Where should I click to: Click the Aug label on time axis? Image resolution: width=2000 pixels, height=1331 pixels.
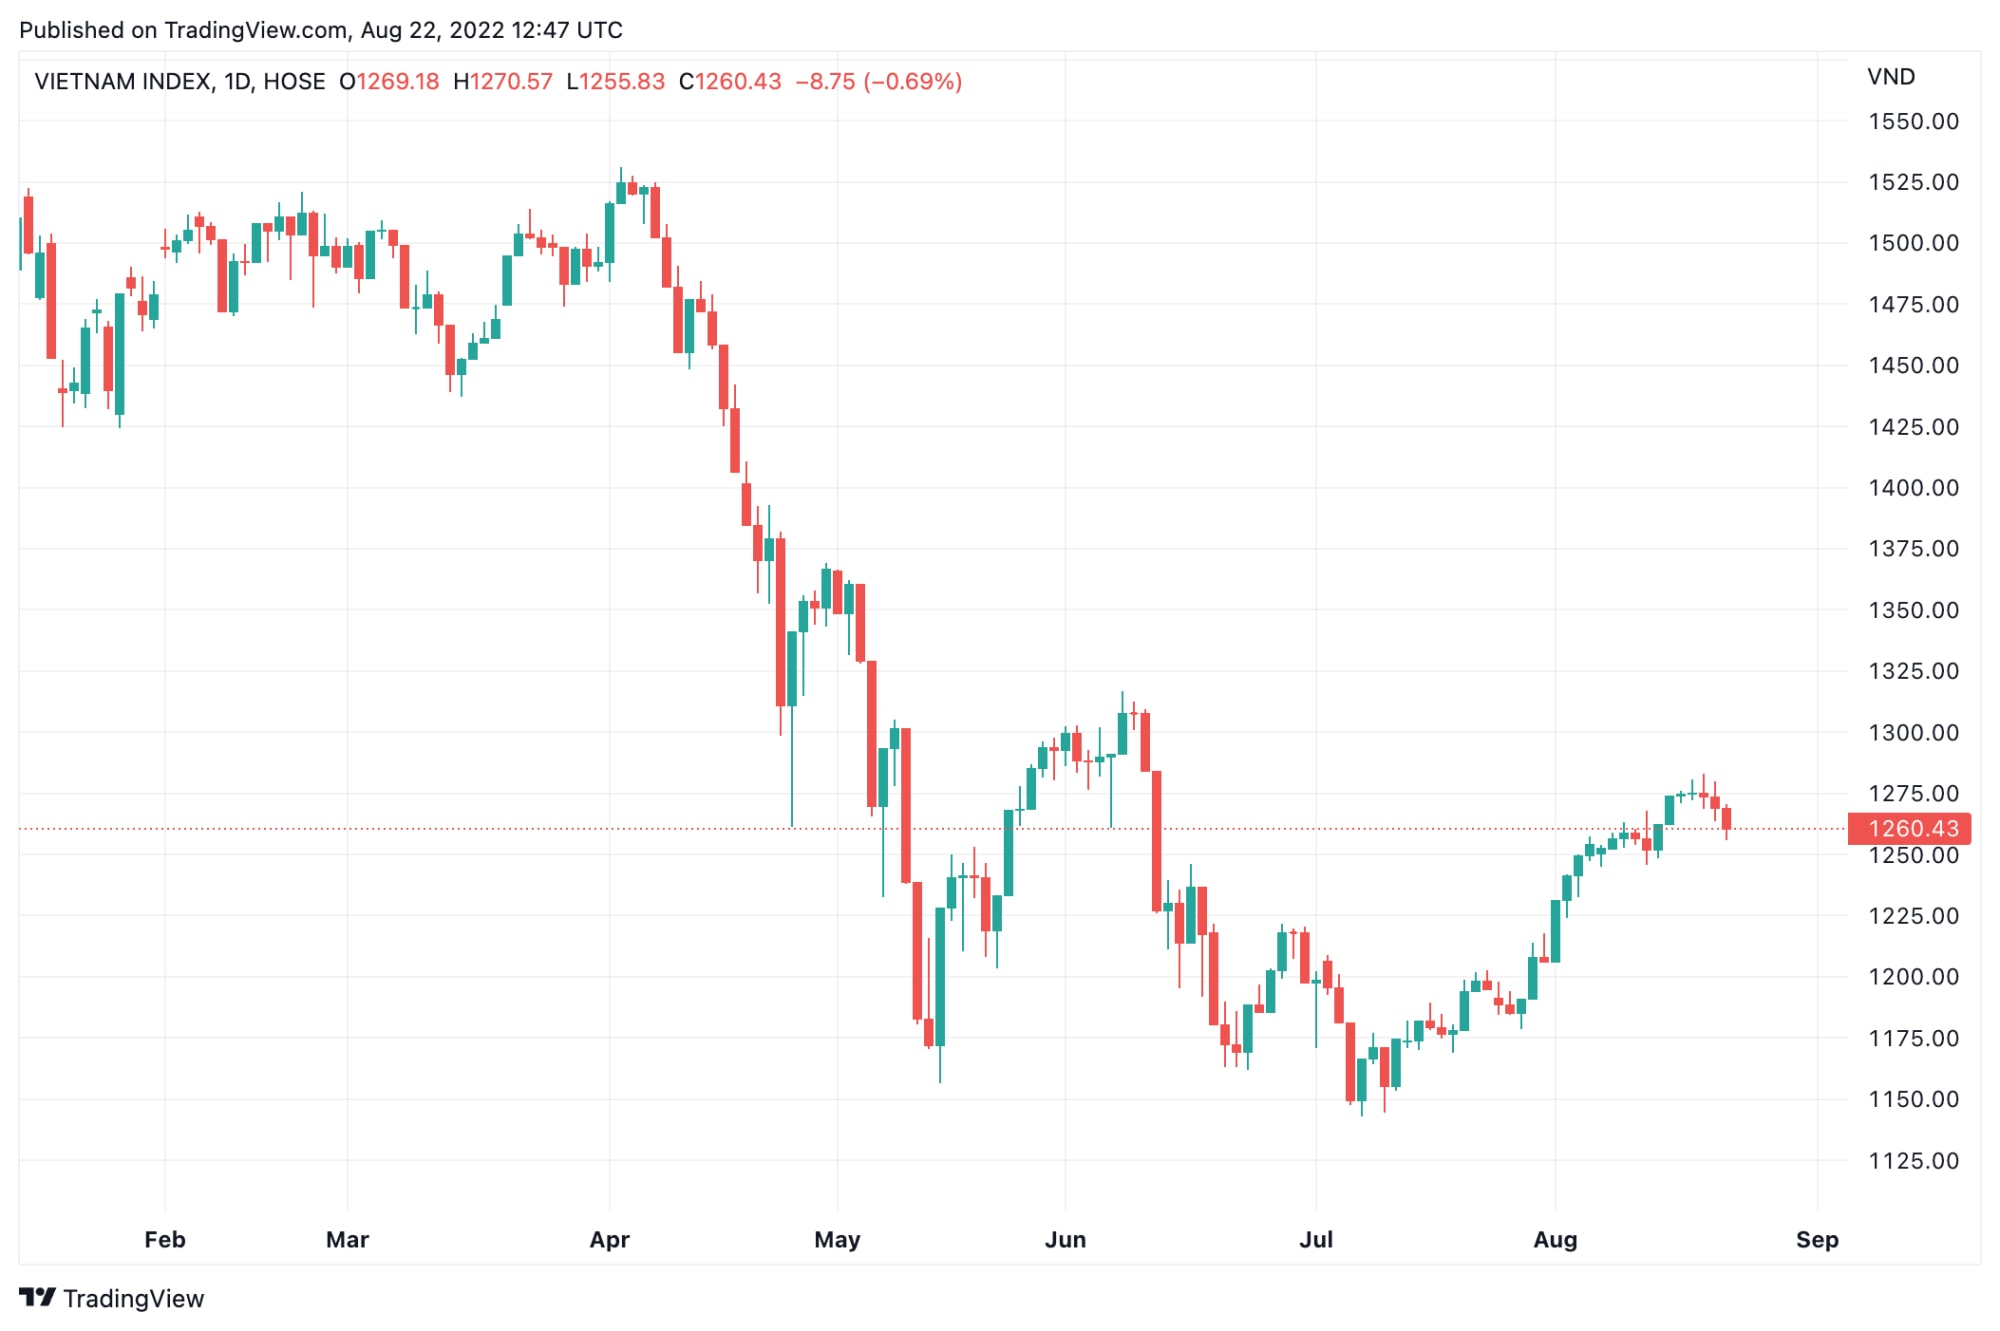point(1555,1240)
